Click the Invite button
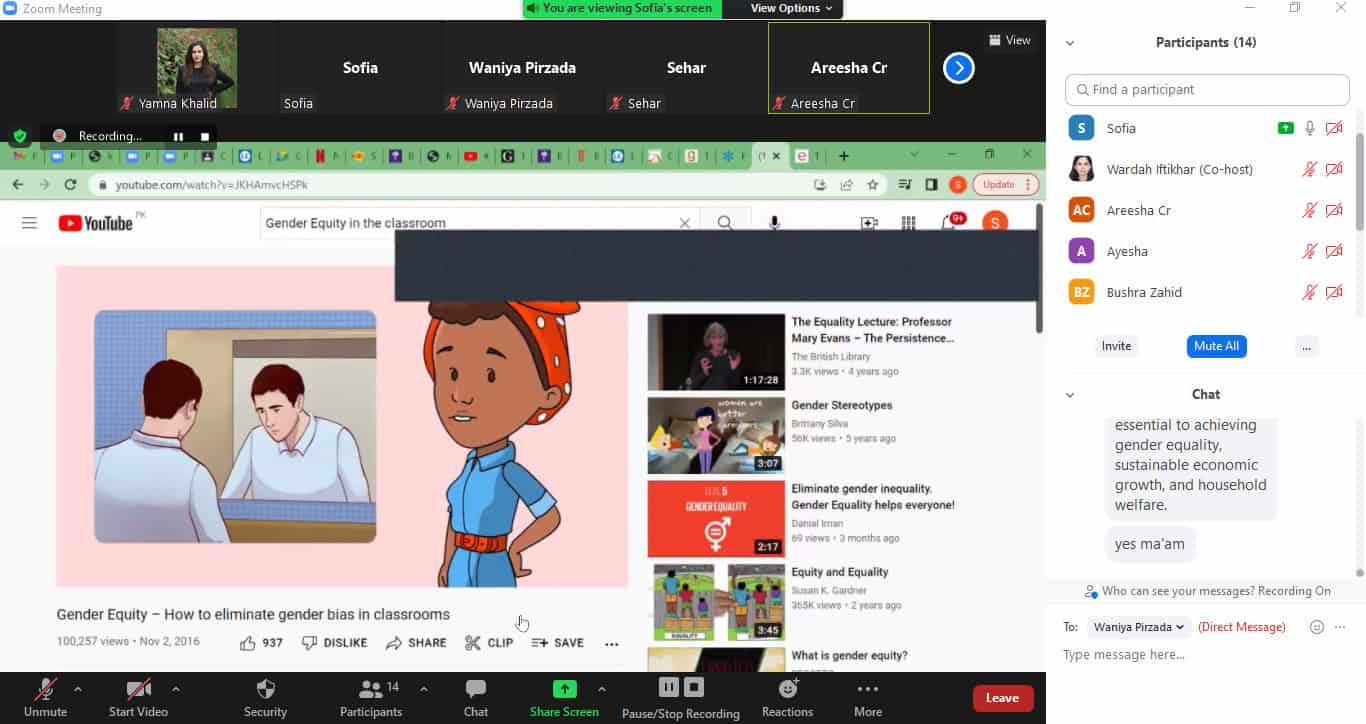Viewport: 1366px width, 724px height. 1116,346
